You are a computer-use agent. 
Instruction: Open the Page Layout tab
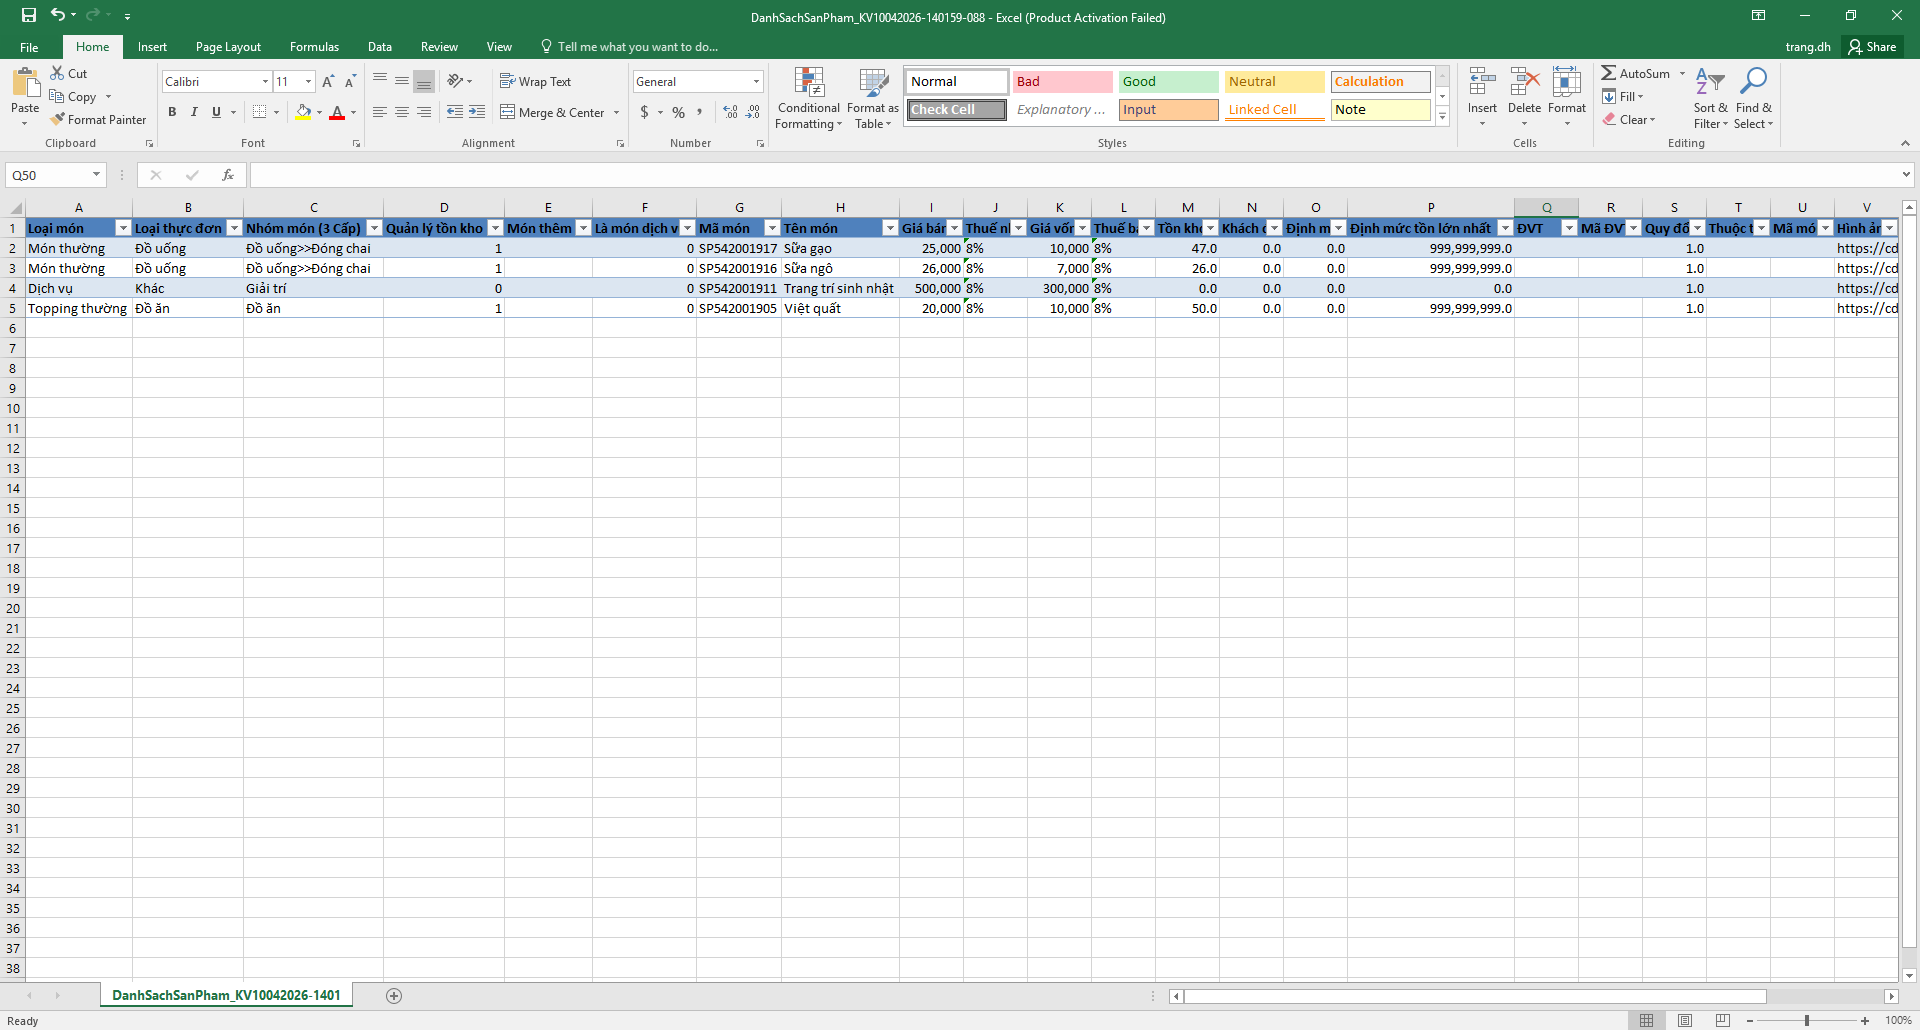click(228, 47)
